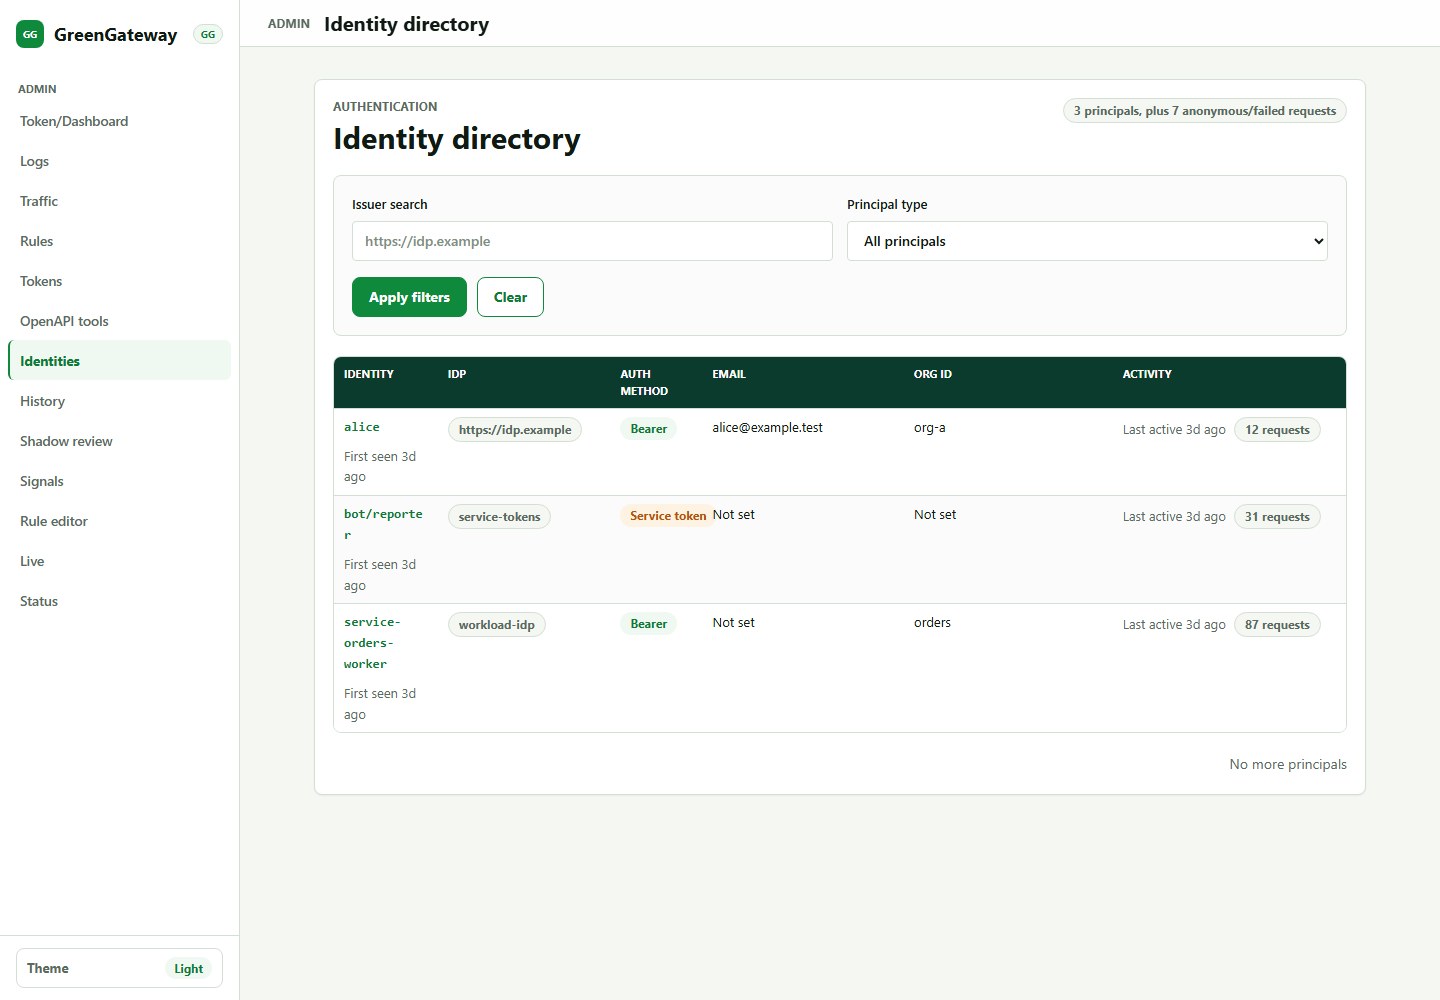The image size is (1440, 1000).
Task: Click the https://idp.example IDP chip
Action: (x=515, y=430)
